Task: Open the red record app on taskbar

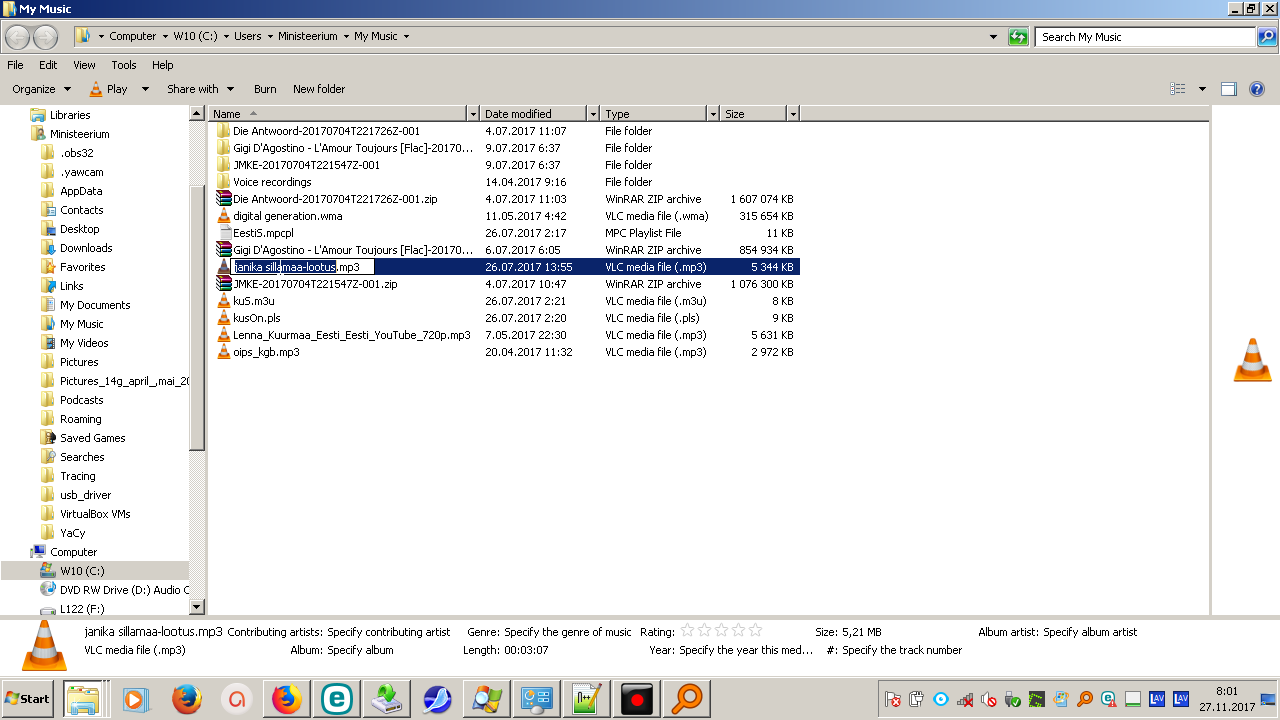Action: 636,699
